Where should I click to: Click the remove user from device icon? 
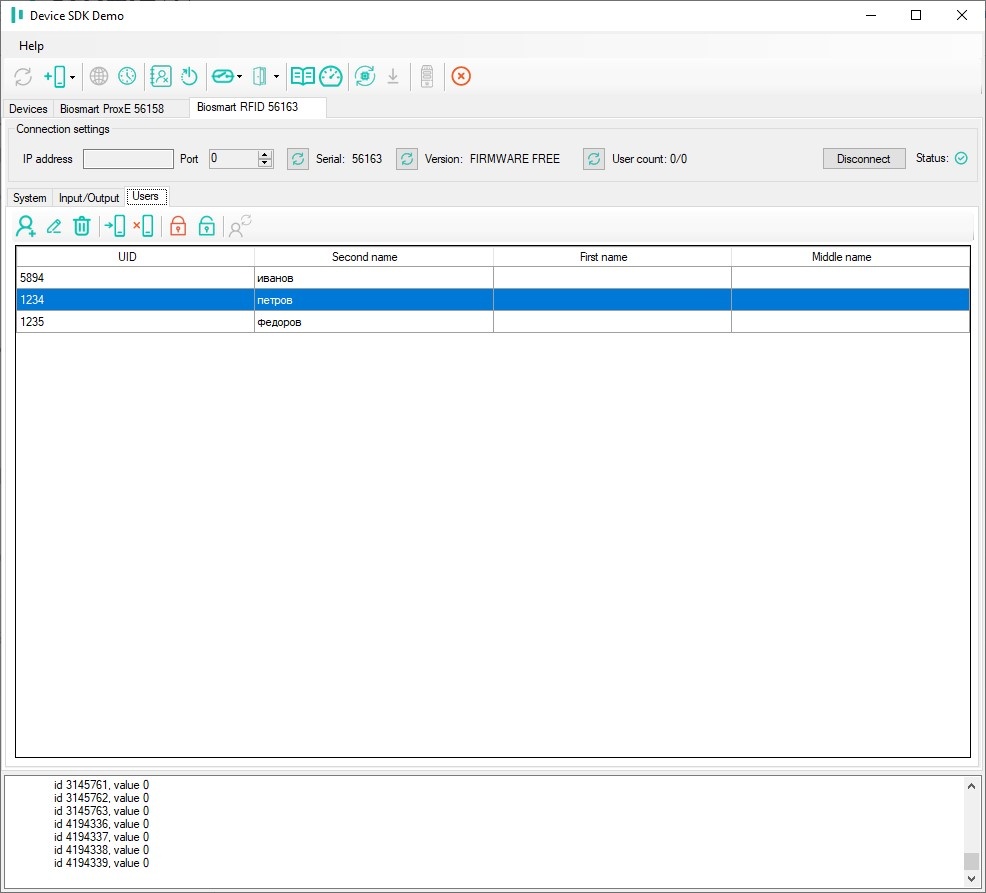click(144, 226)
